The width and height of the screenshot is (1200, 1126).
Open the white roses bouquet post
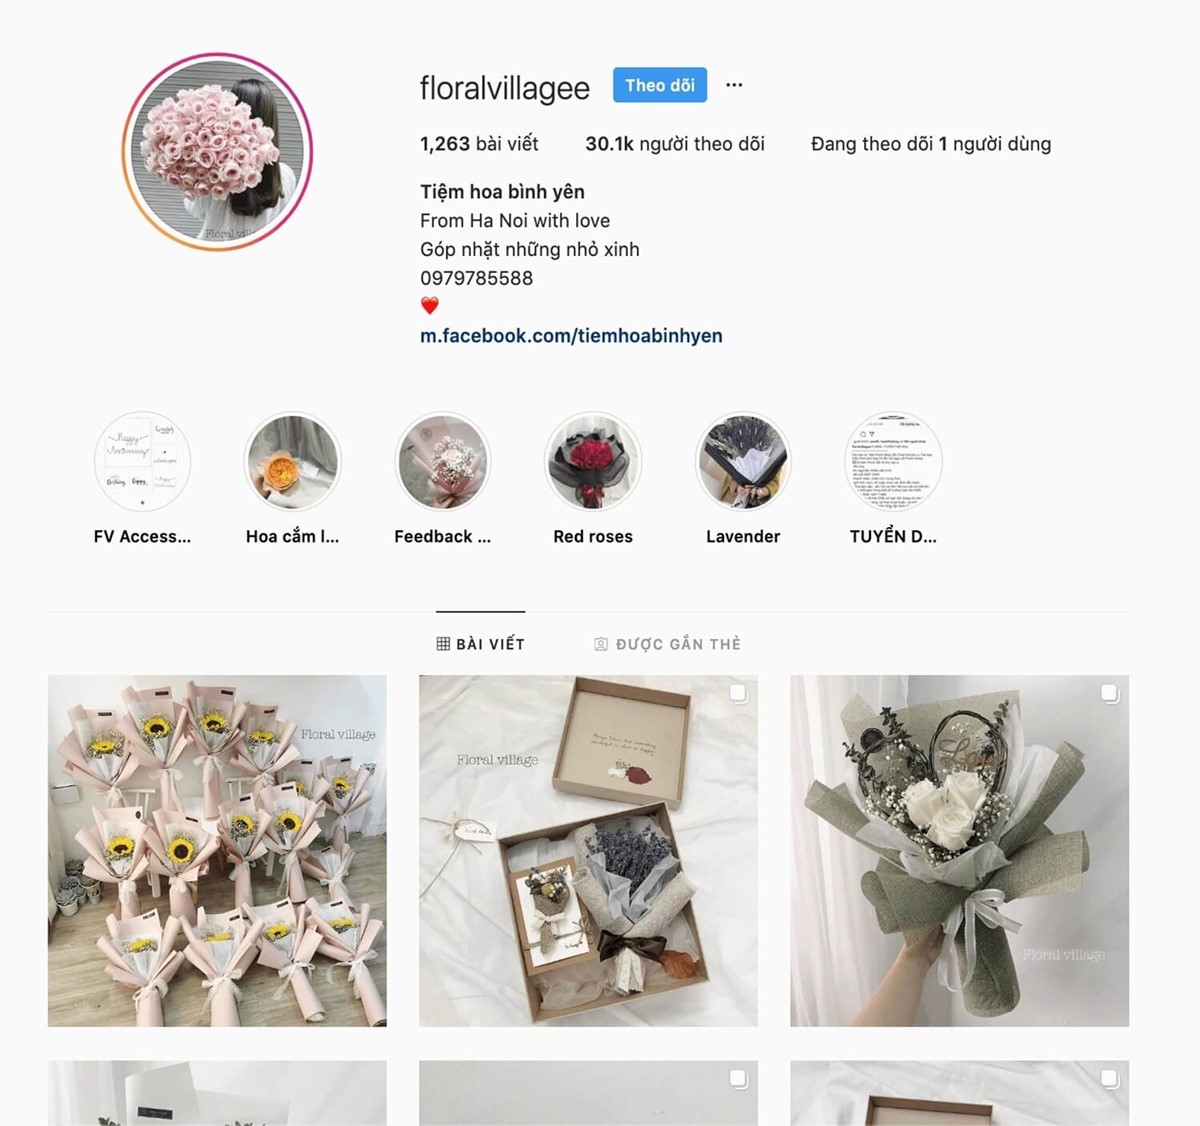[960, 851]
